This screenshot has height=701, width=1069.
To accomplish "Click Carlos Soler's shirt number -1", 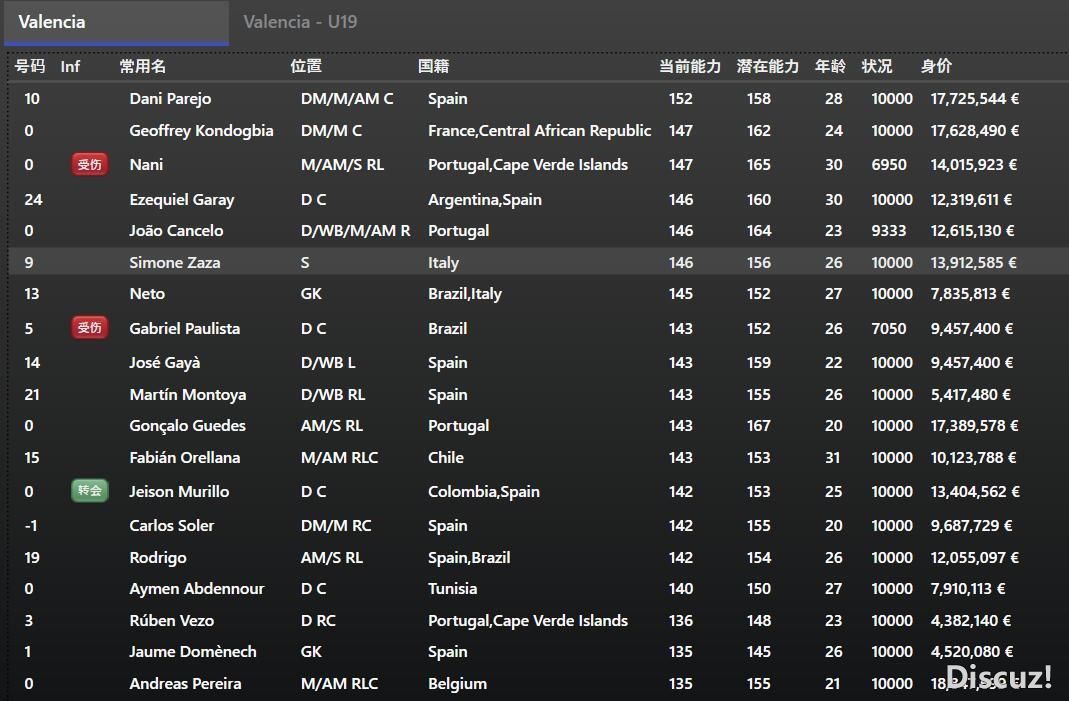I will [31, 526].
